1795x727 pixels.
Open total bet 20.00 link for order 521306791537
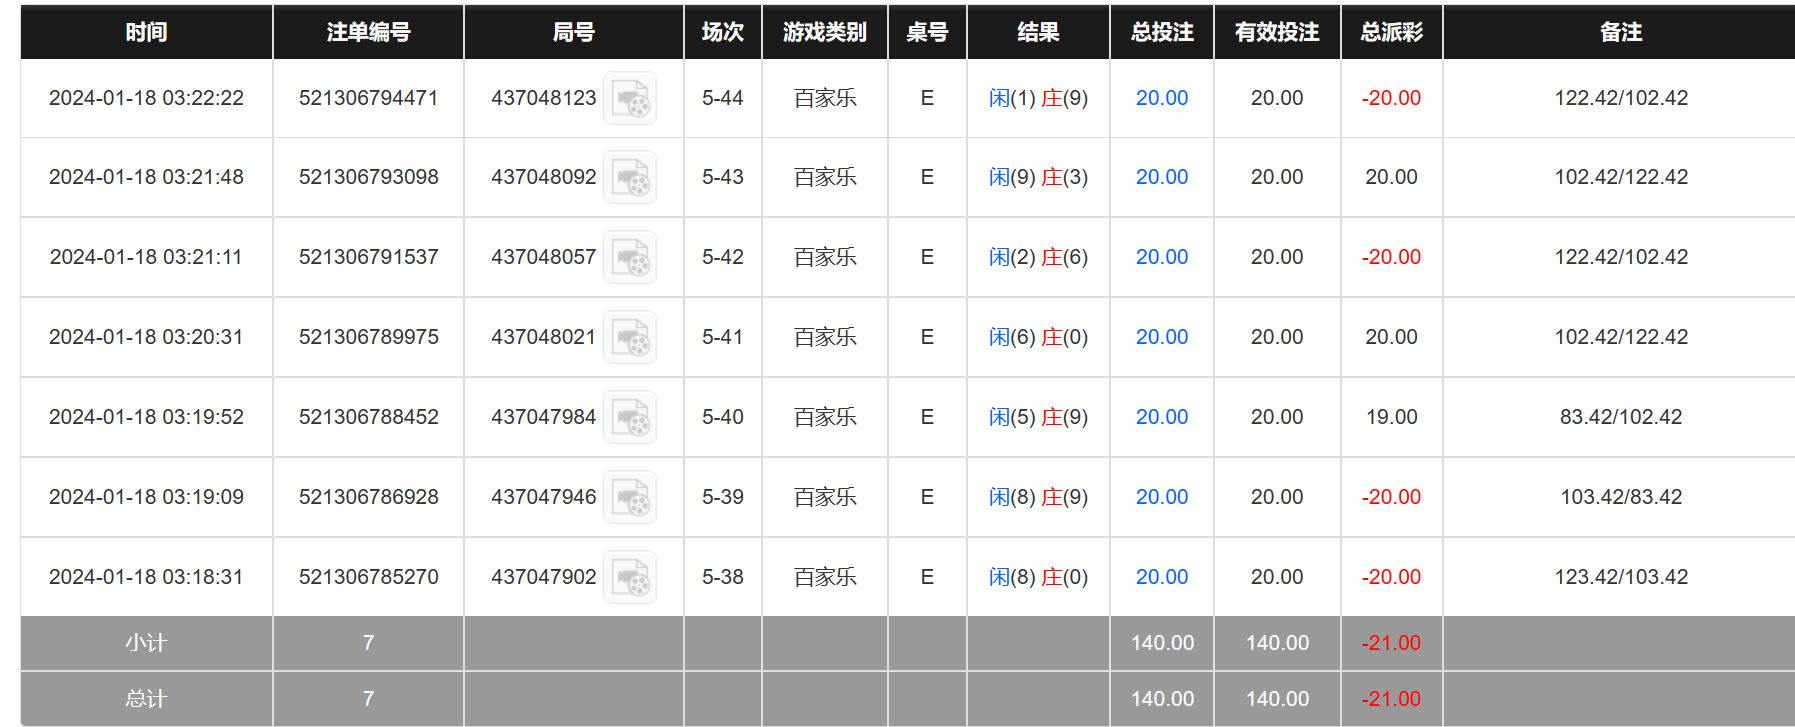tap(1162, 257)
